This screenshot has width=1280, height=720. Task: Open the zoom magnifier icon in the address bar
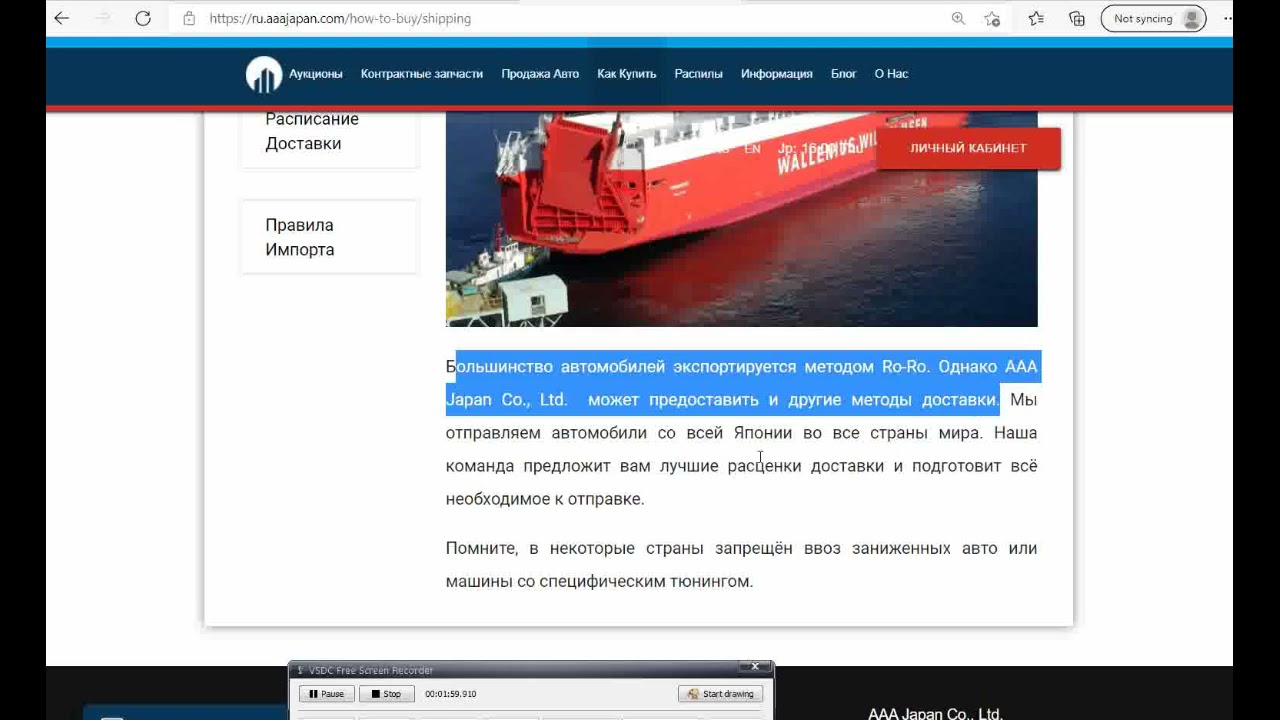pos(958,18)
